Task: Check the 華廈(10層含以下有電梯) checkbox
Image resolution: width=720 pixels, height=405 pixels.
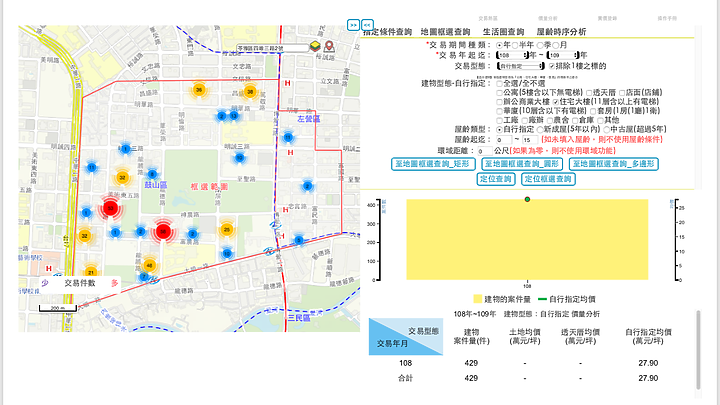Action: [x=500, y=111]
